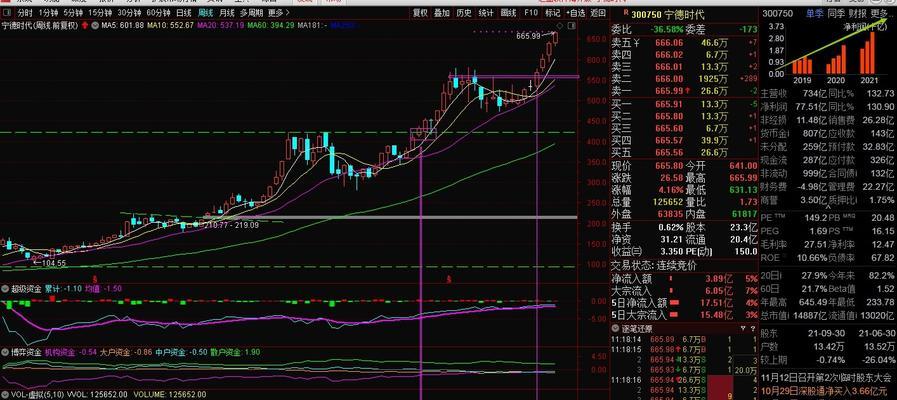The width and height of the screenshot is (897, 400).
Task: Click the 叠加 overlay button
Action: 442,13
